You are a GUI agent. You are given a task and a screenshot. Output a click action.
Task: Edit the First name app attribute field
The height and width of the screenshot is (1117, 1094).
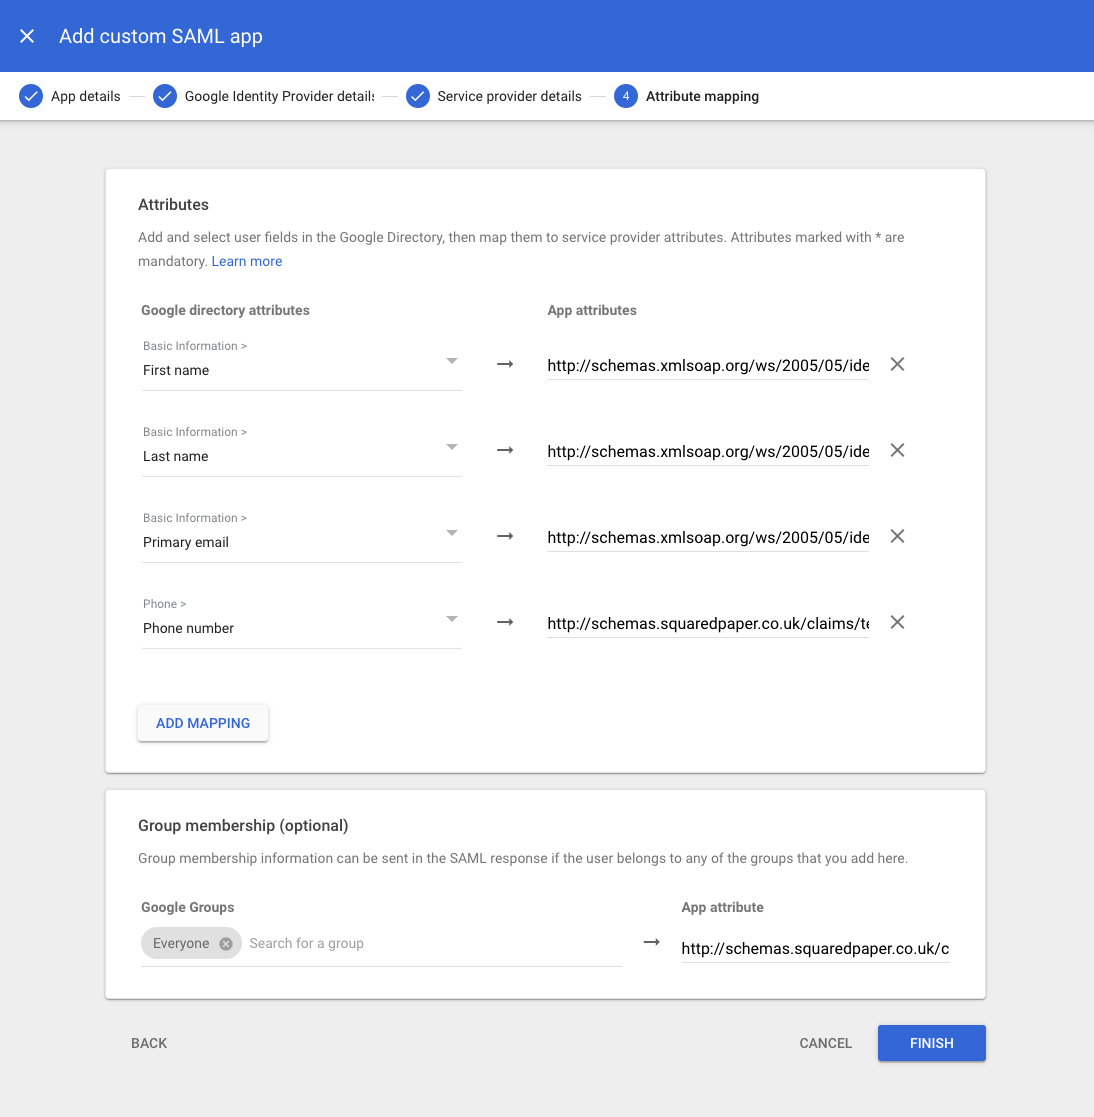[x=708, y=365]
